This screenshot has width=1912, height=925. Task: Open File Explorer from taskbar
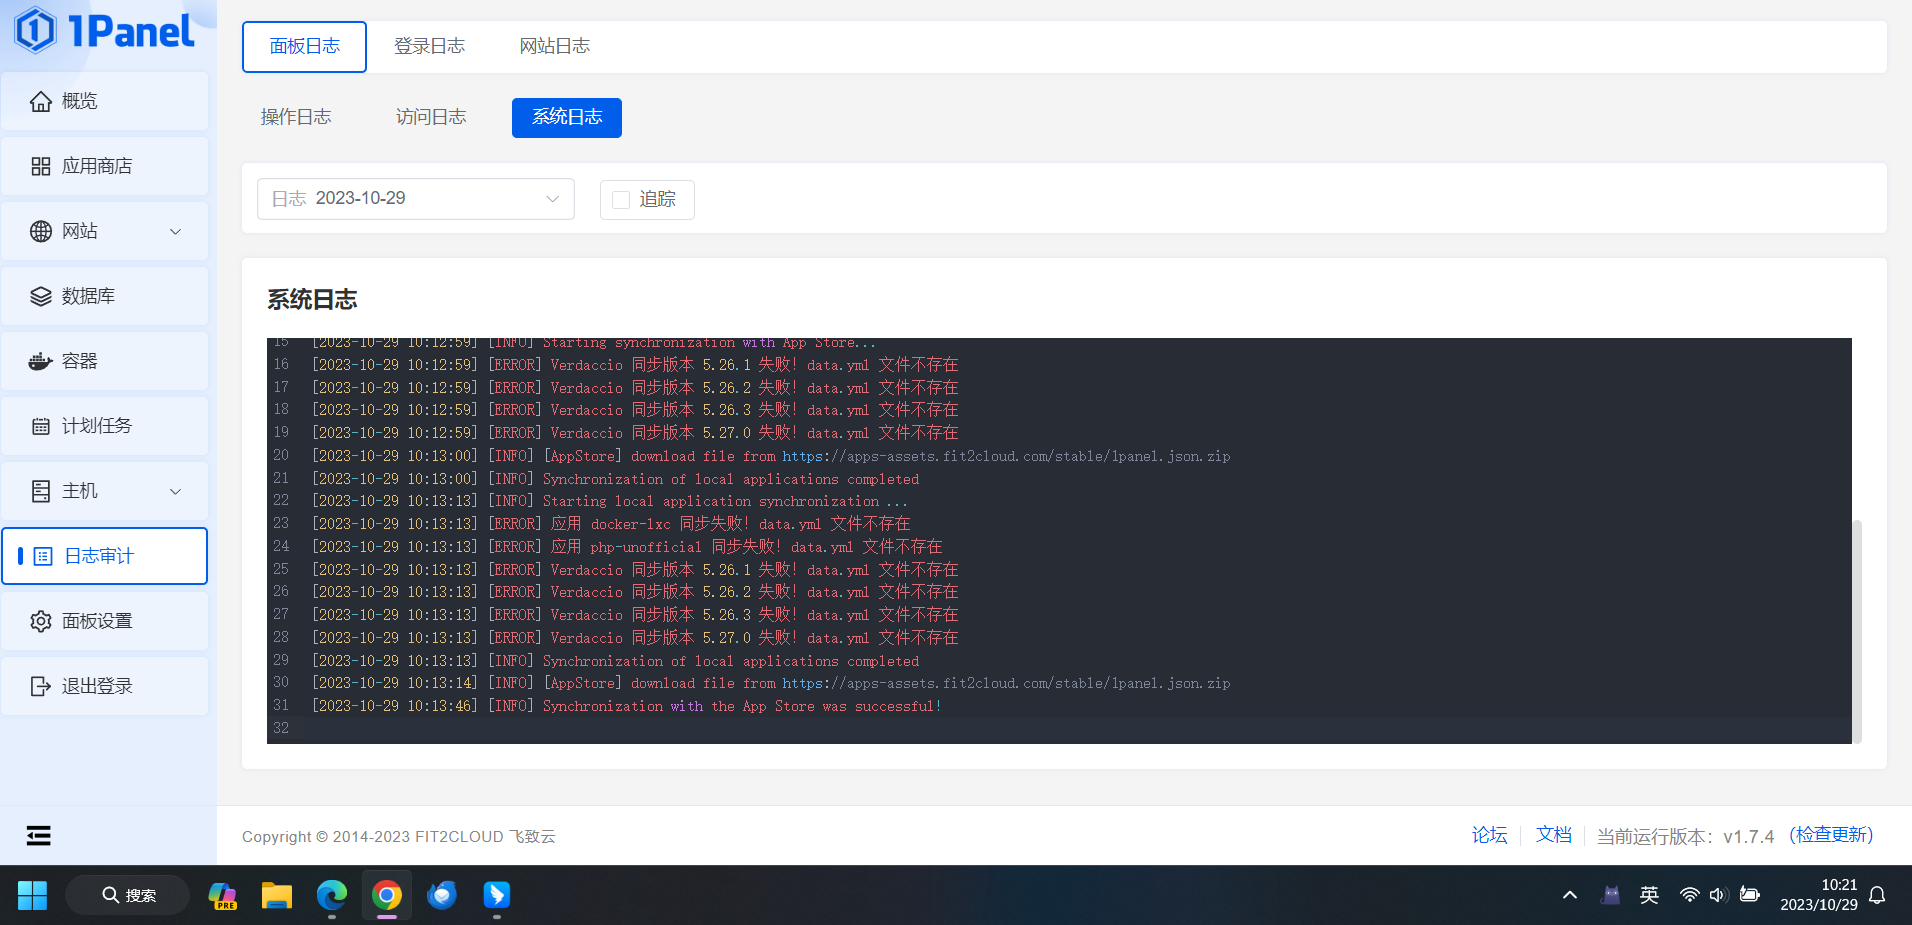click(277, 895)
